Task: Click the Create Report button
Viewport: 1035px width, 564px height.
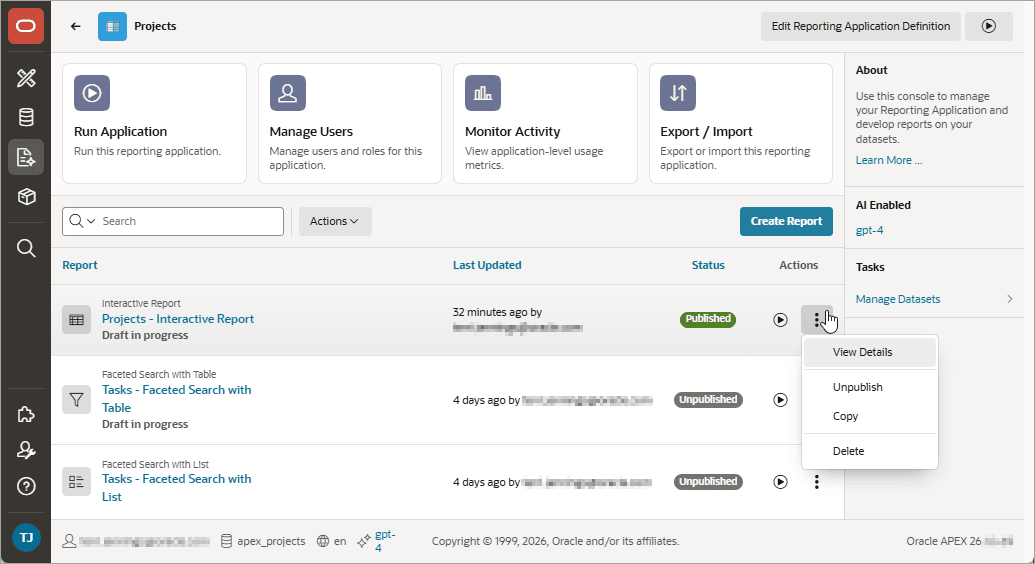Action: (786, 221)
